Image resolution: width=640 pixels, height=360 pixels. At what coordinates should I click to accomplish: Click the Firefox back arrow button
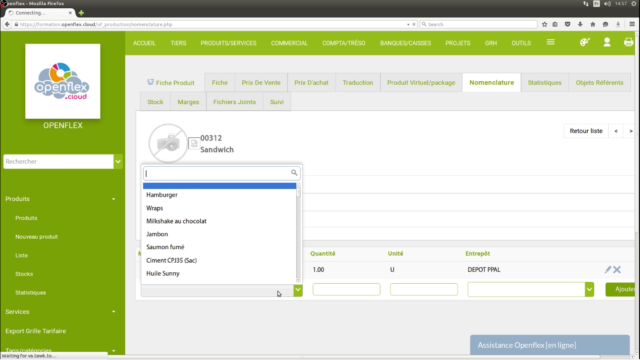tap(7, 24)
